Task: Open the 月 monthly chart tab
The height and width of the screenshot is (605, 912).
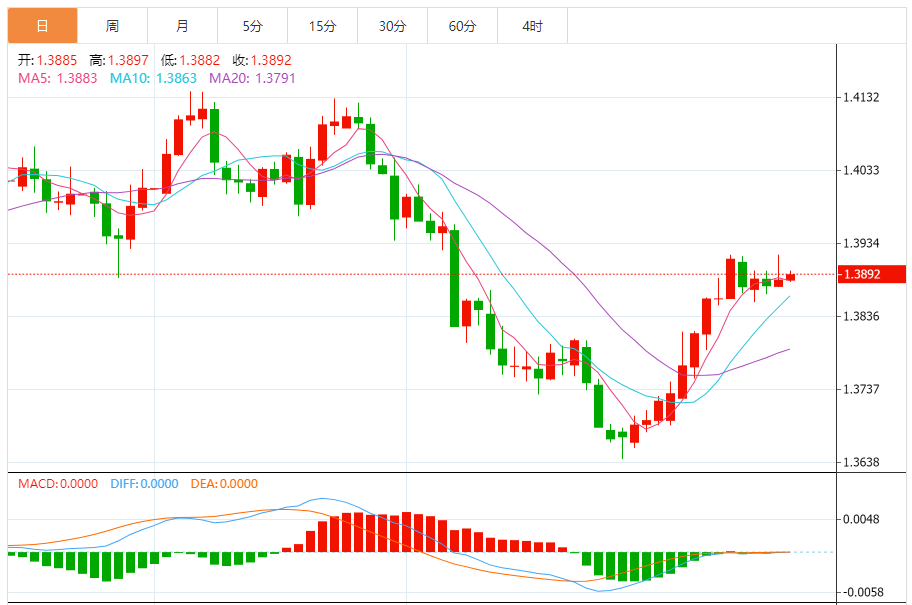Action: point(182,26)
